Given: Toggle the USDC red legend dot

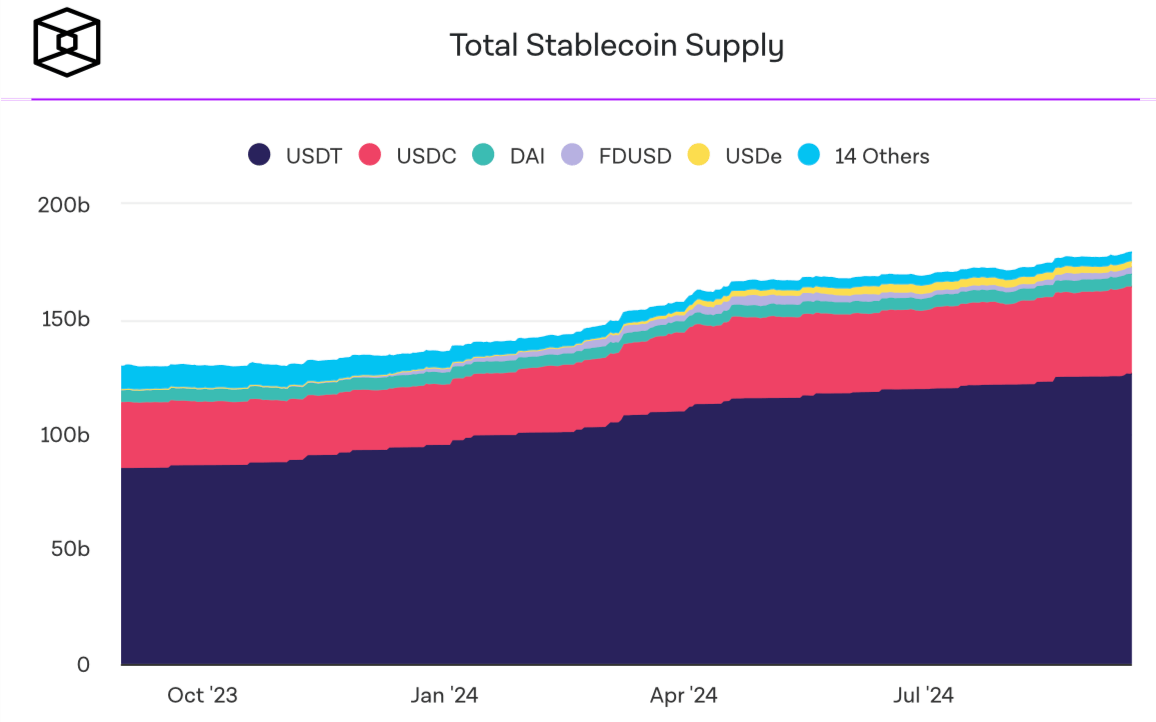Looking at the screenshot, I should (x=370, y=155).
